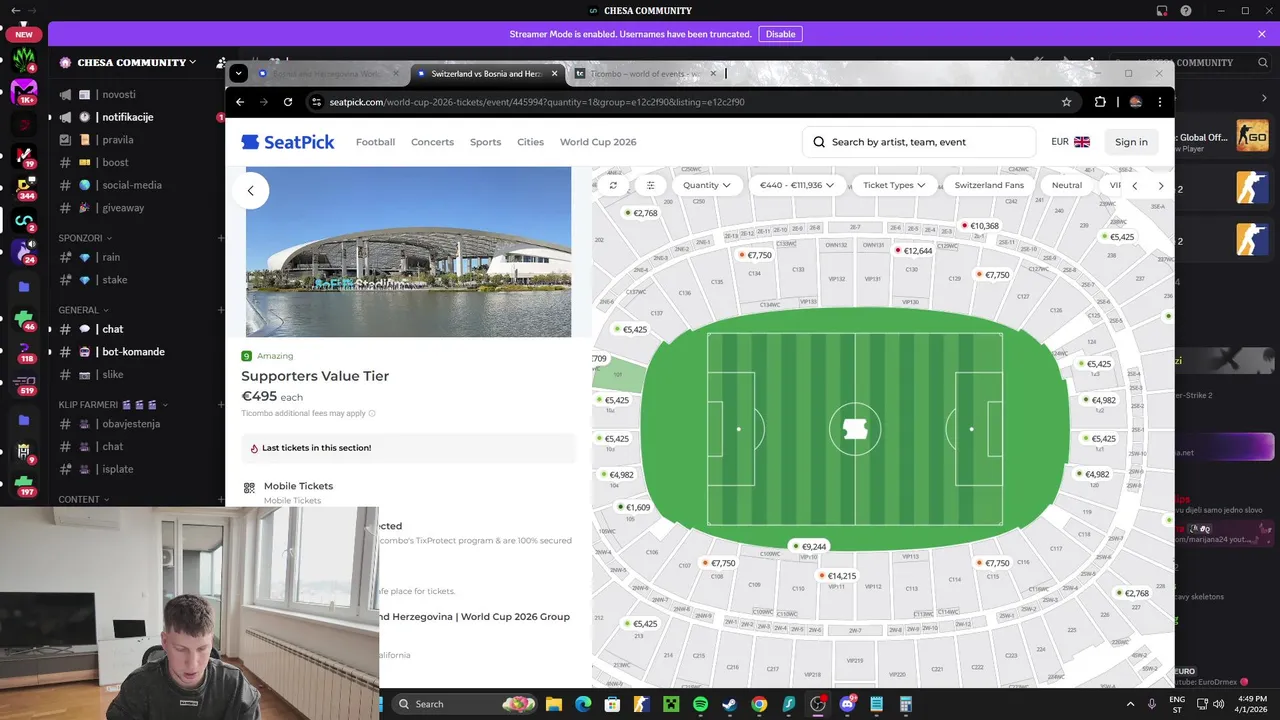Switch to Switzerland vs Bosnia browser tab
The height and width of the screenshot is (720, 1280).
click(x=487, y=73)
